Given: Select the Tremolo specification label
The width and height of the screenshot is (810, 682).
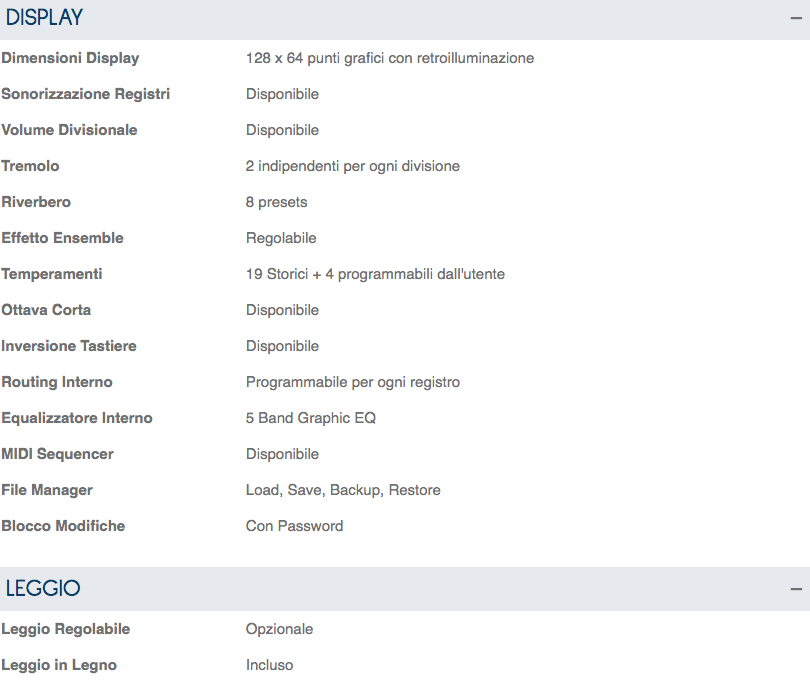Looking at the screenshot, I should pos(30,166).
